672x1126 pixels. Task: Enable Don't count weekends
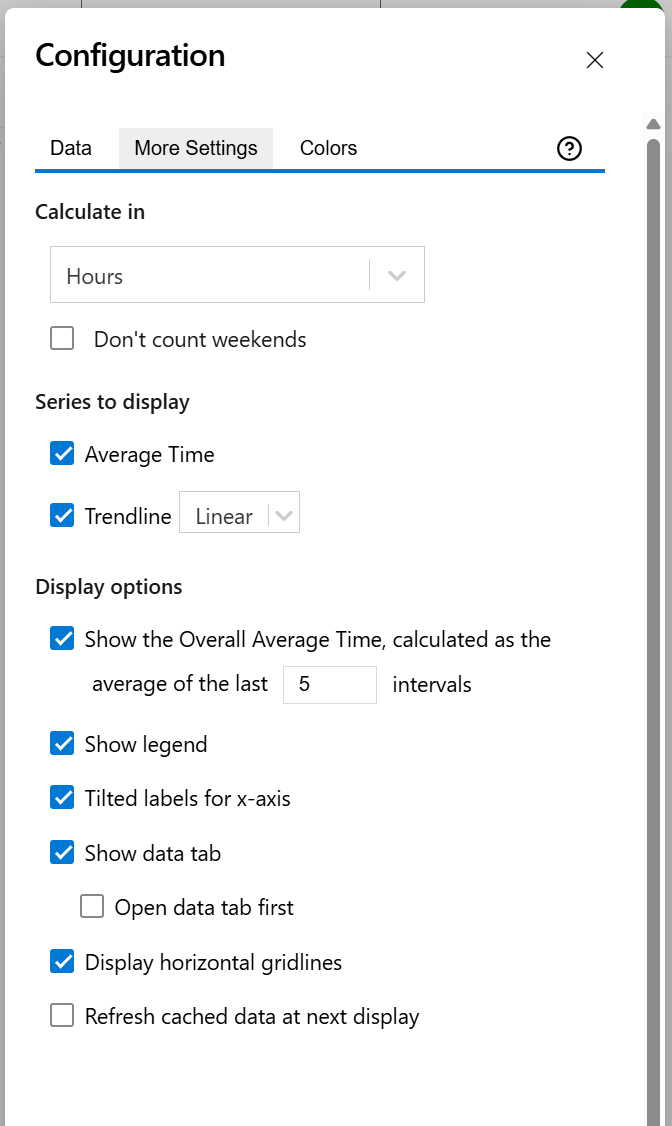click(62, 338)
